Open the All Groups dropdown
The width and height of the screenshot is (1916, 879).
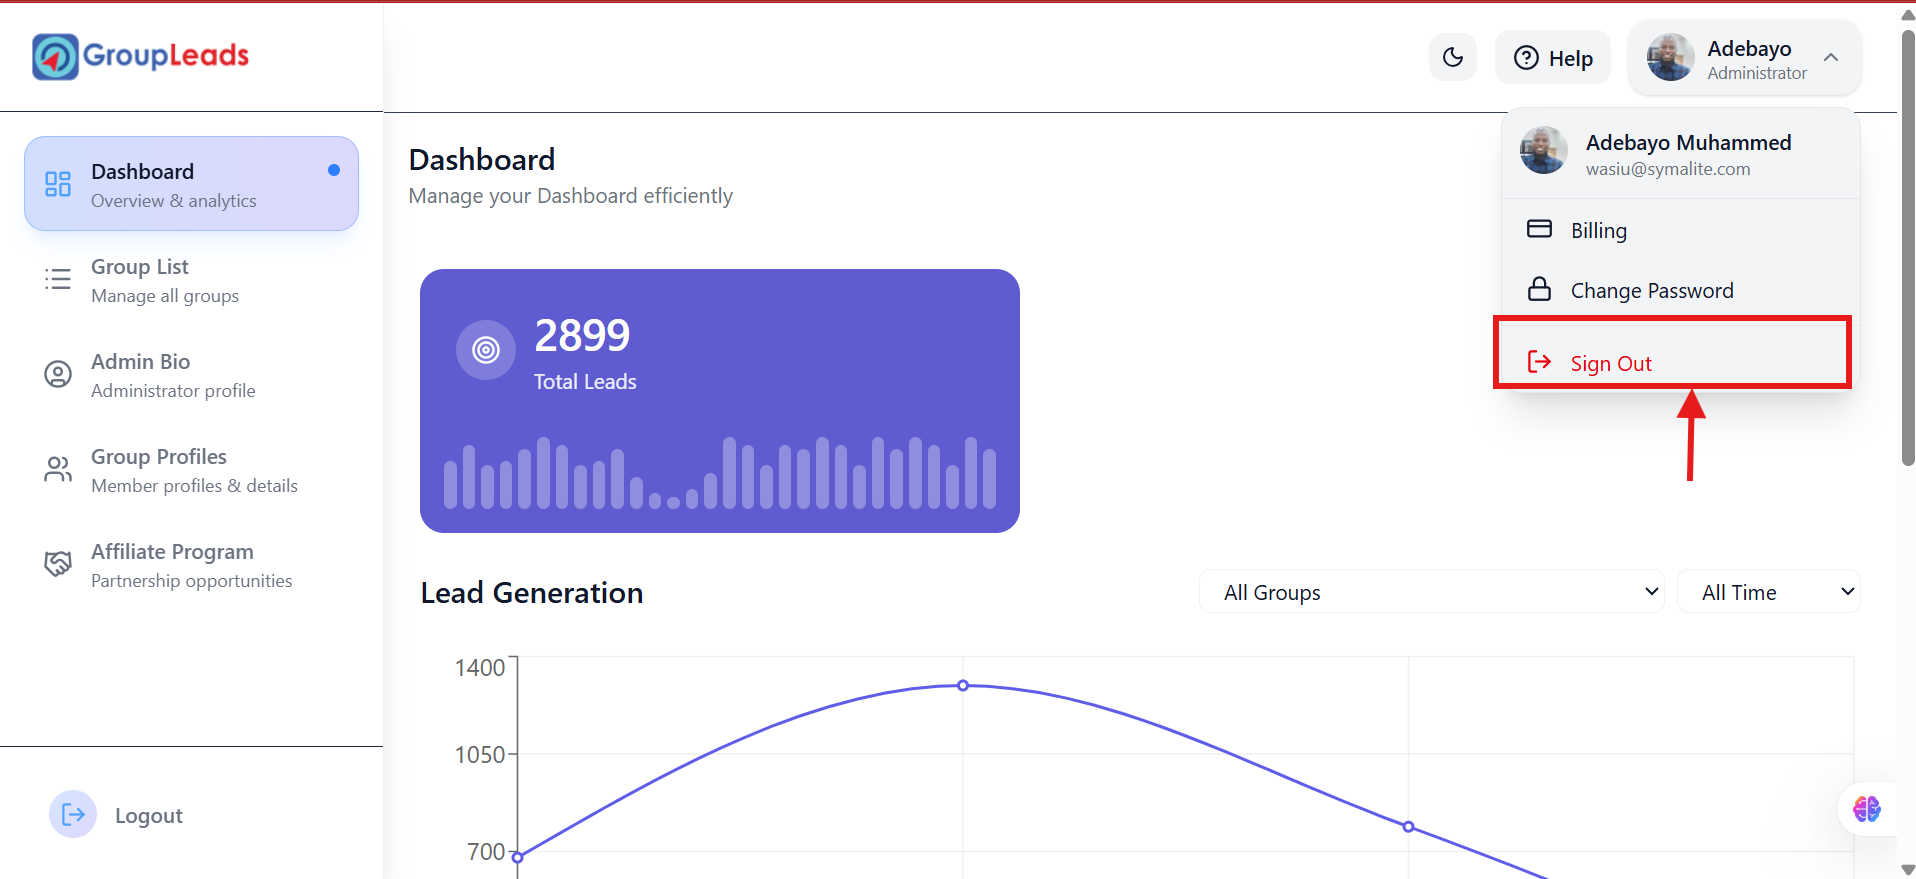coord(1431,592)
